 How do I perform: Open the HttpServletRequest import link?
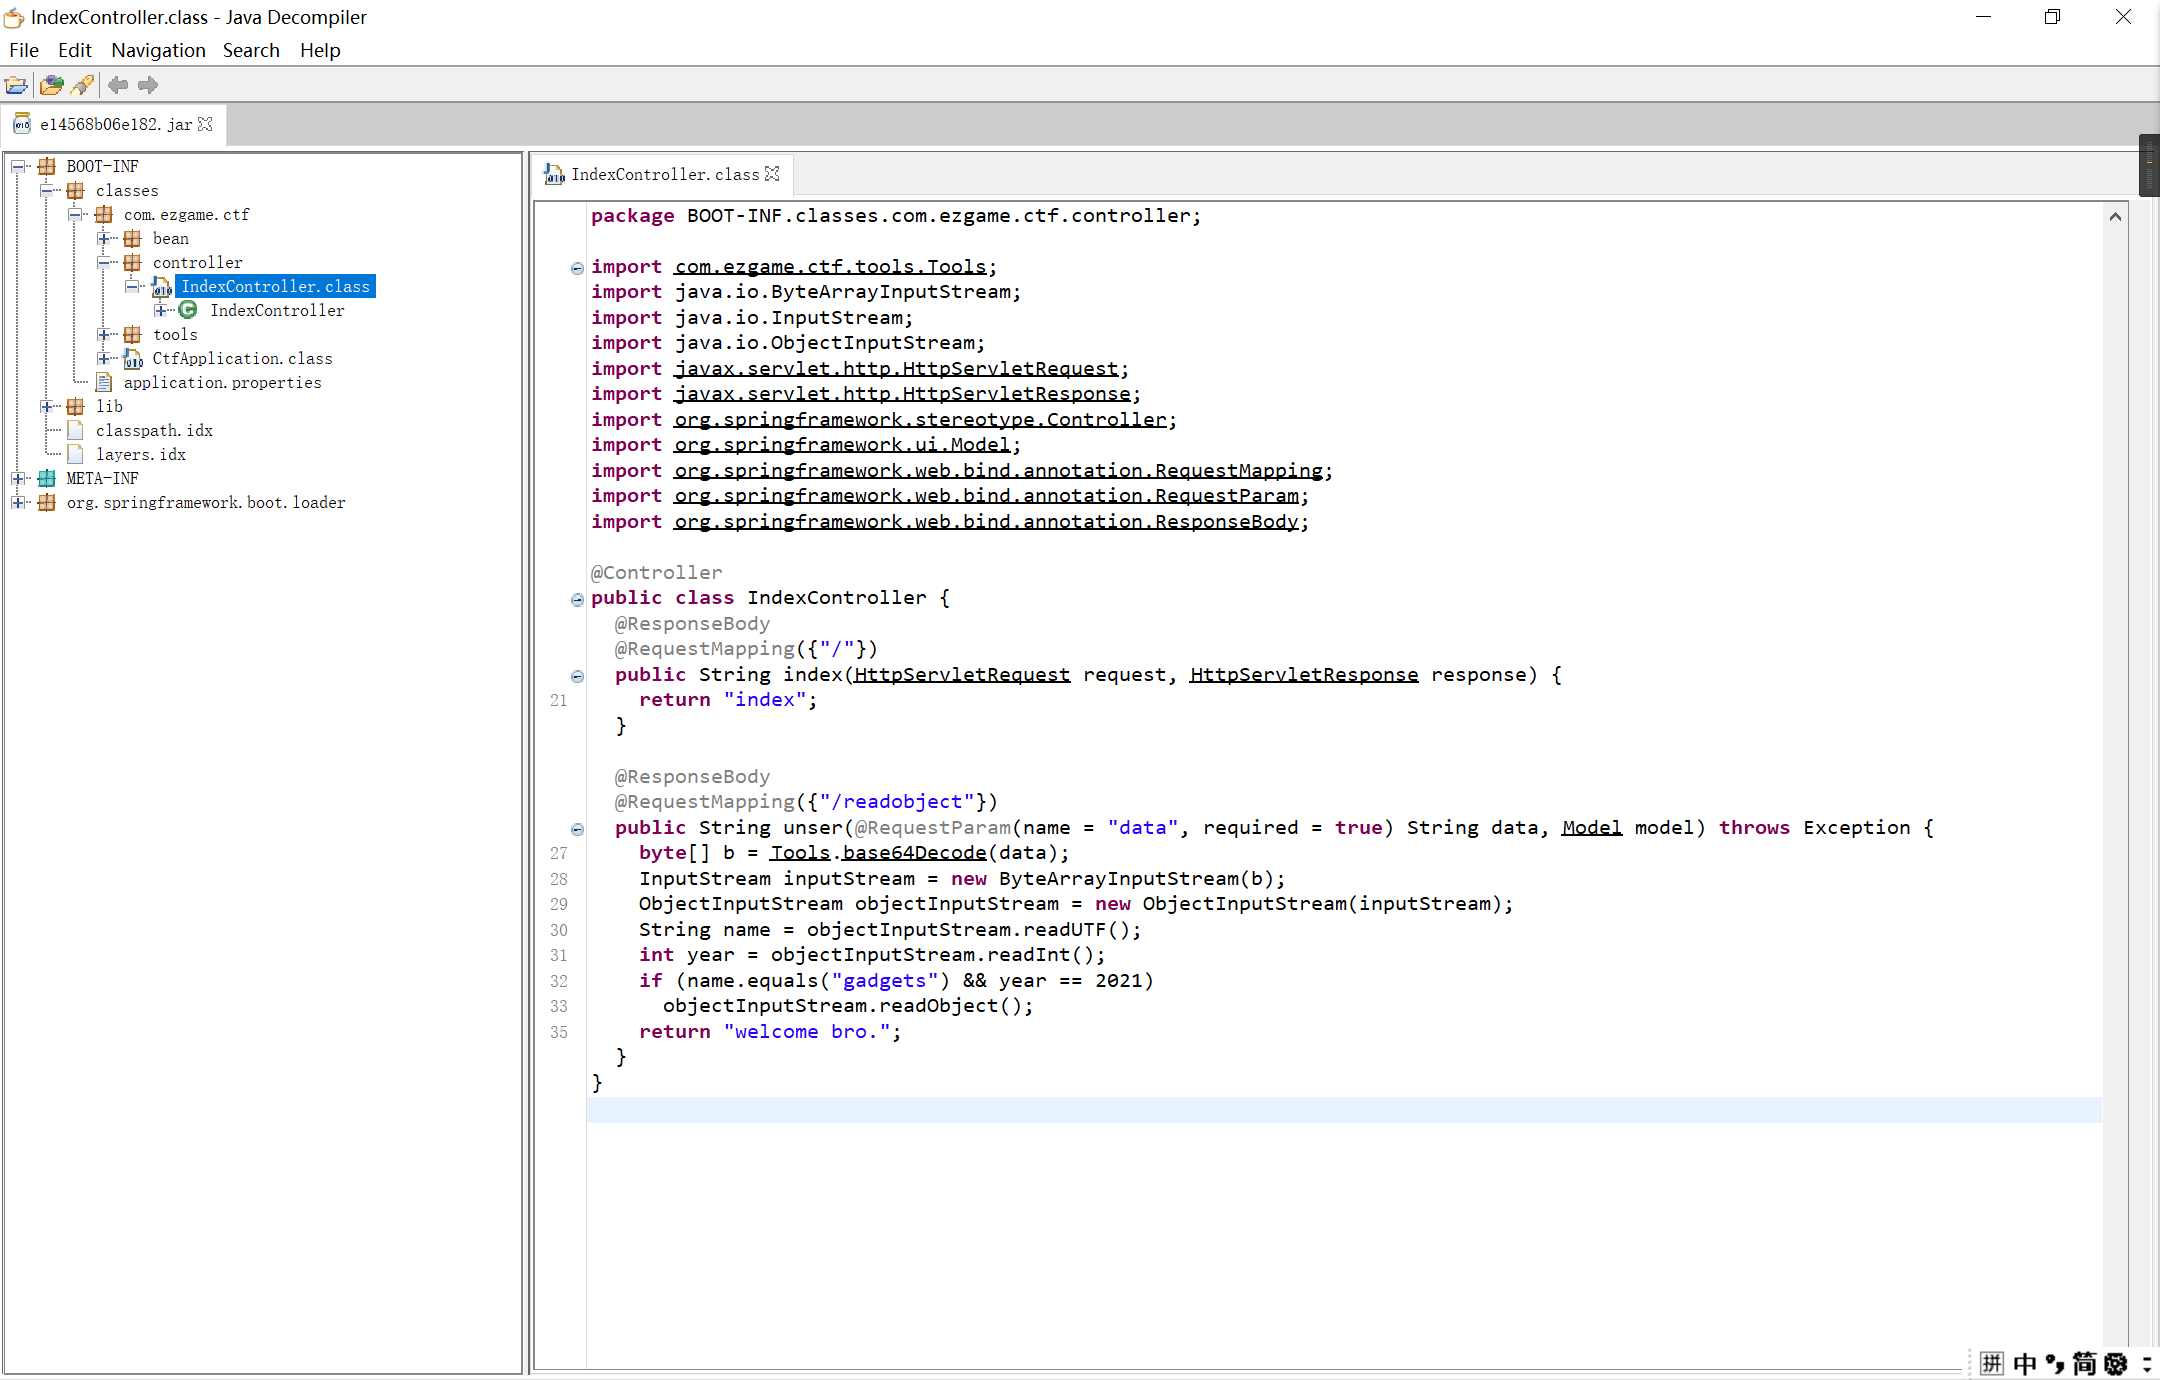point(896,368)
